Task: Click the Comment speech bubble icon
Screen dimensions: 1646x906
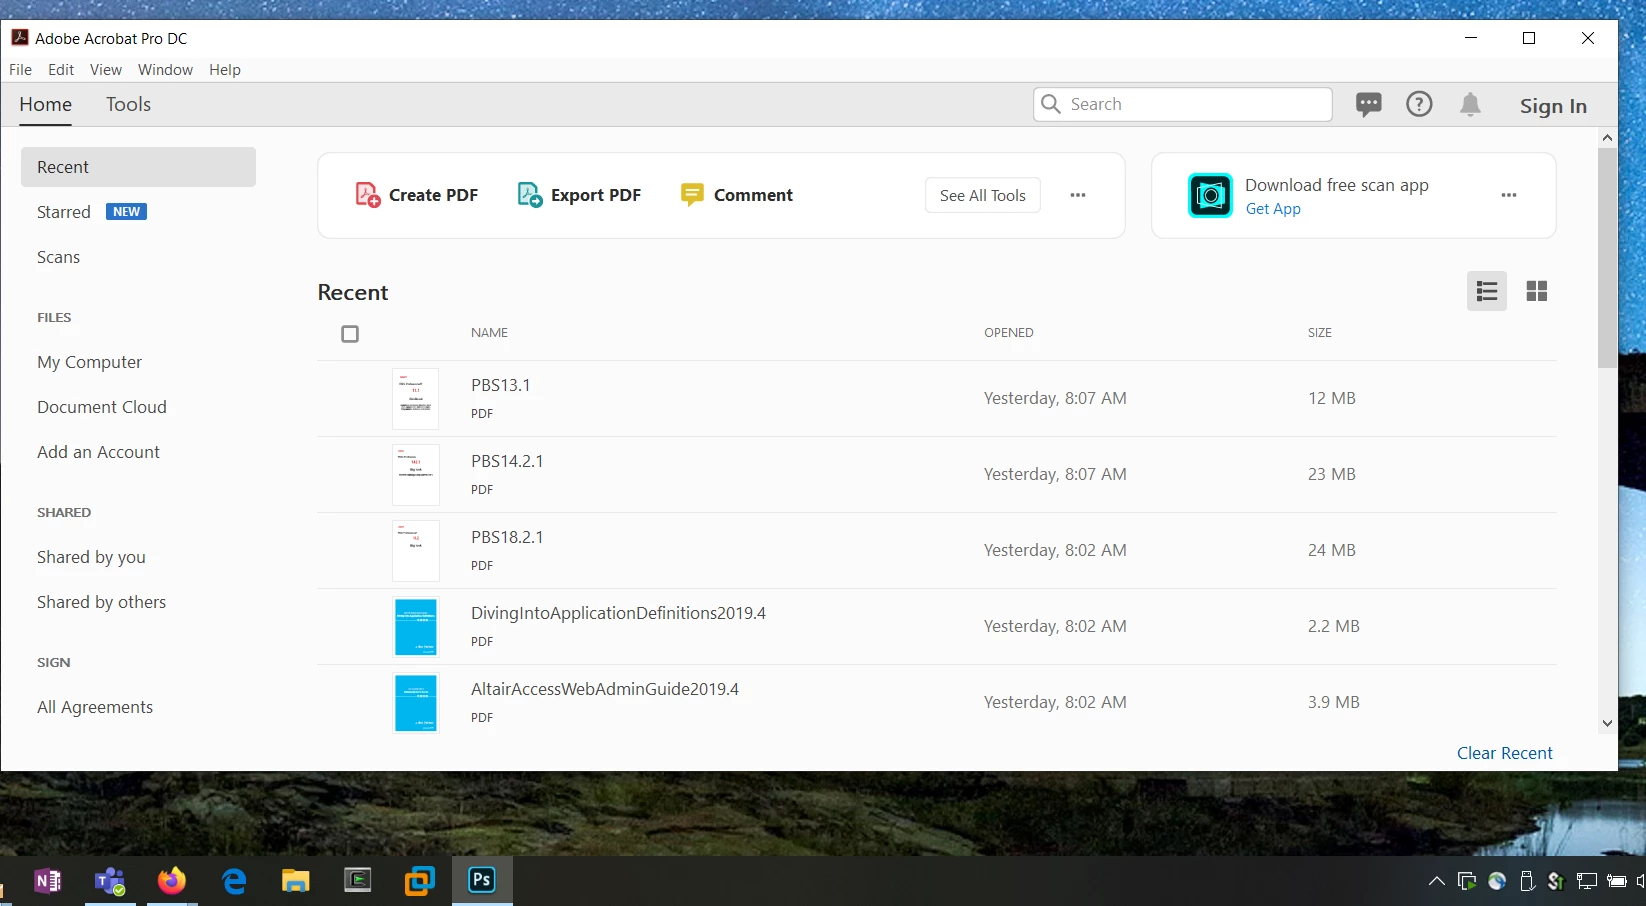Action: pyautogui.click(x=692, y=195)
